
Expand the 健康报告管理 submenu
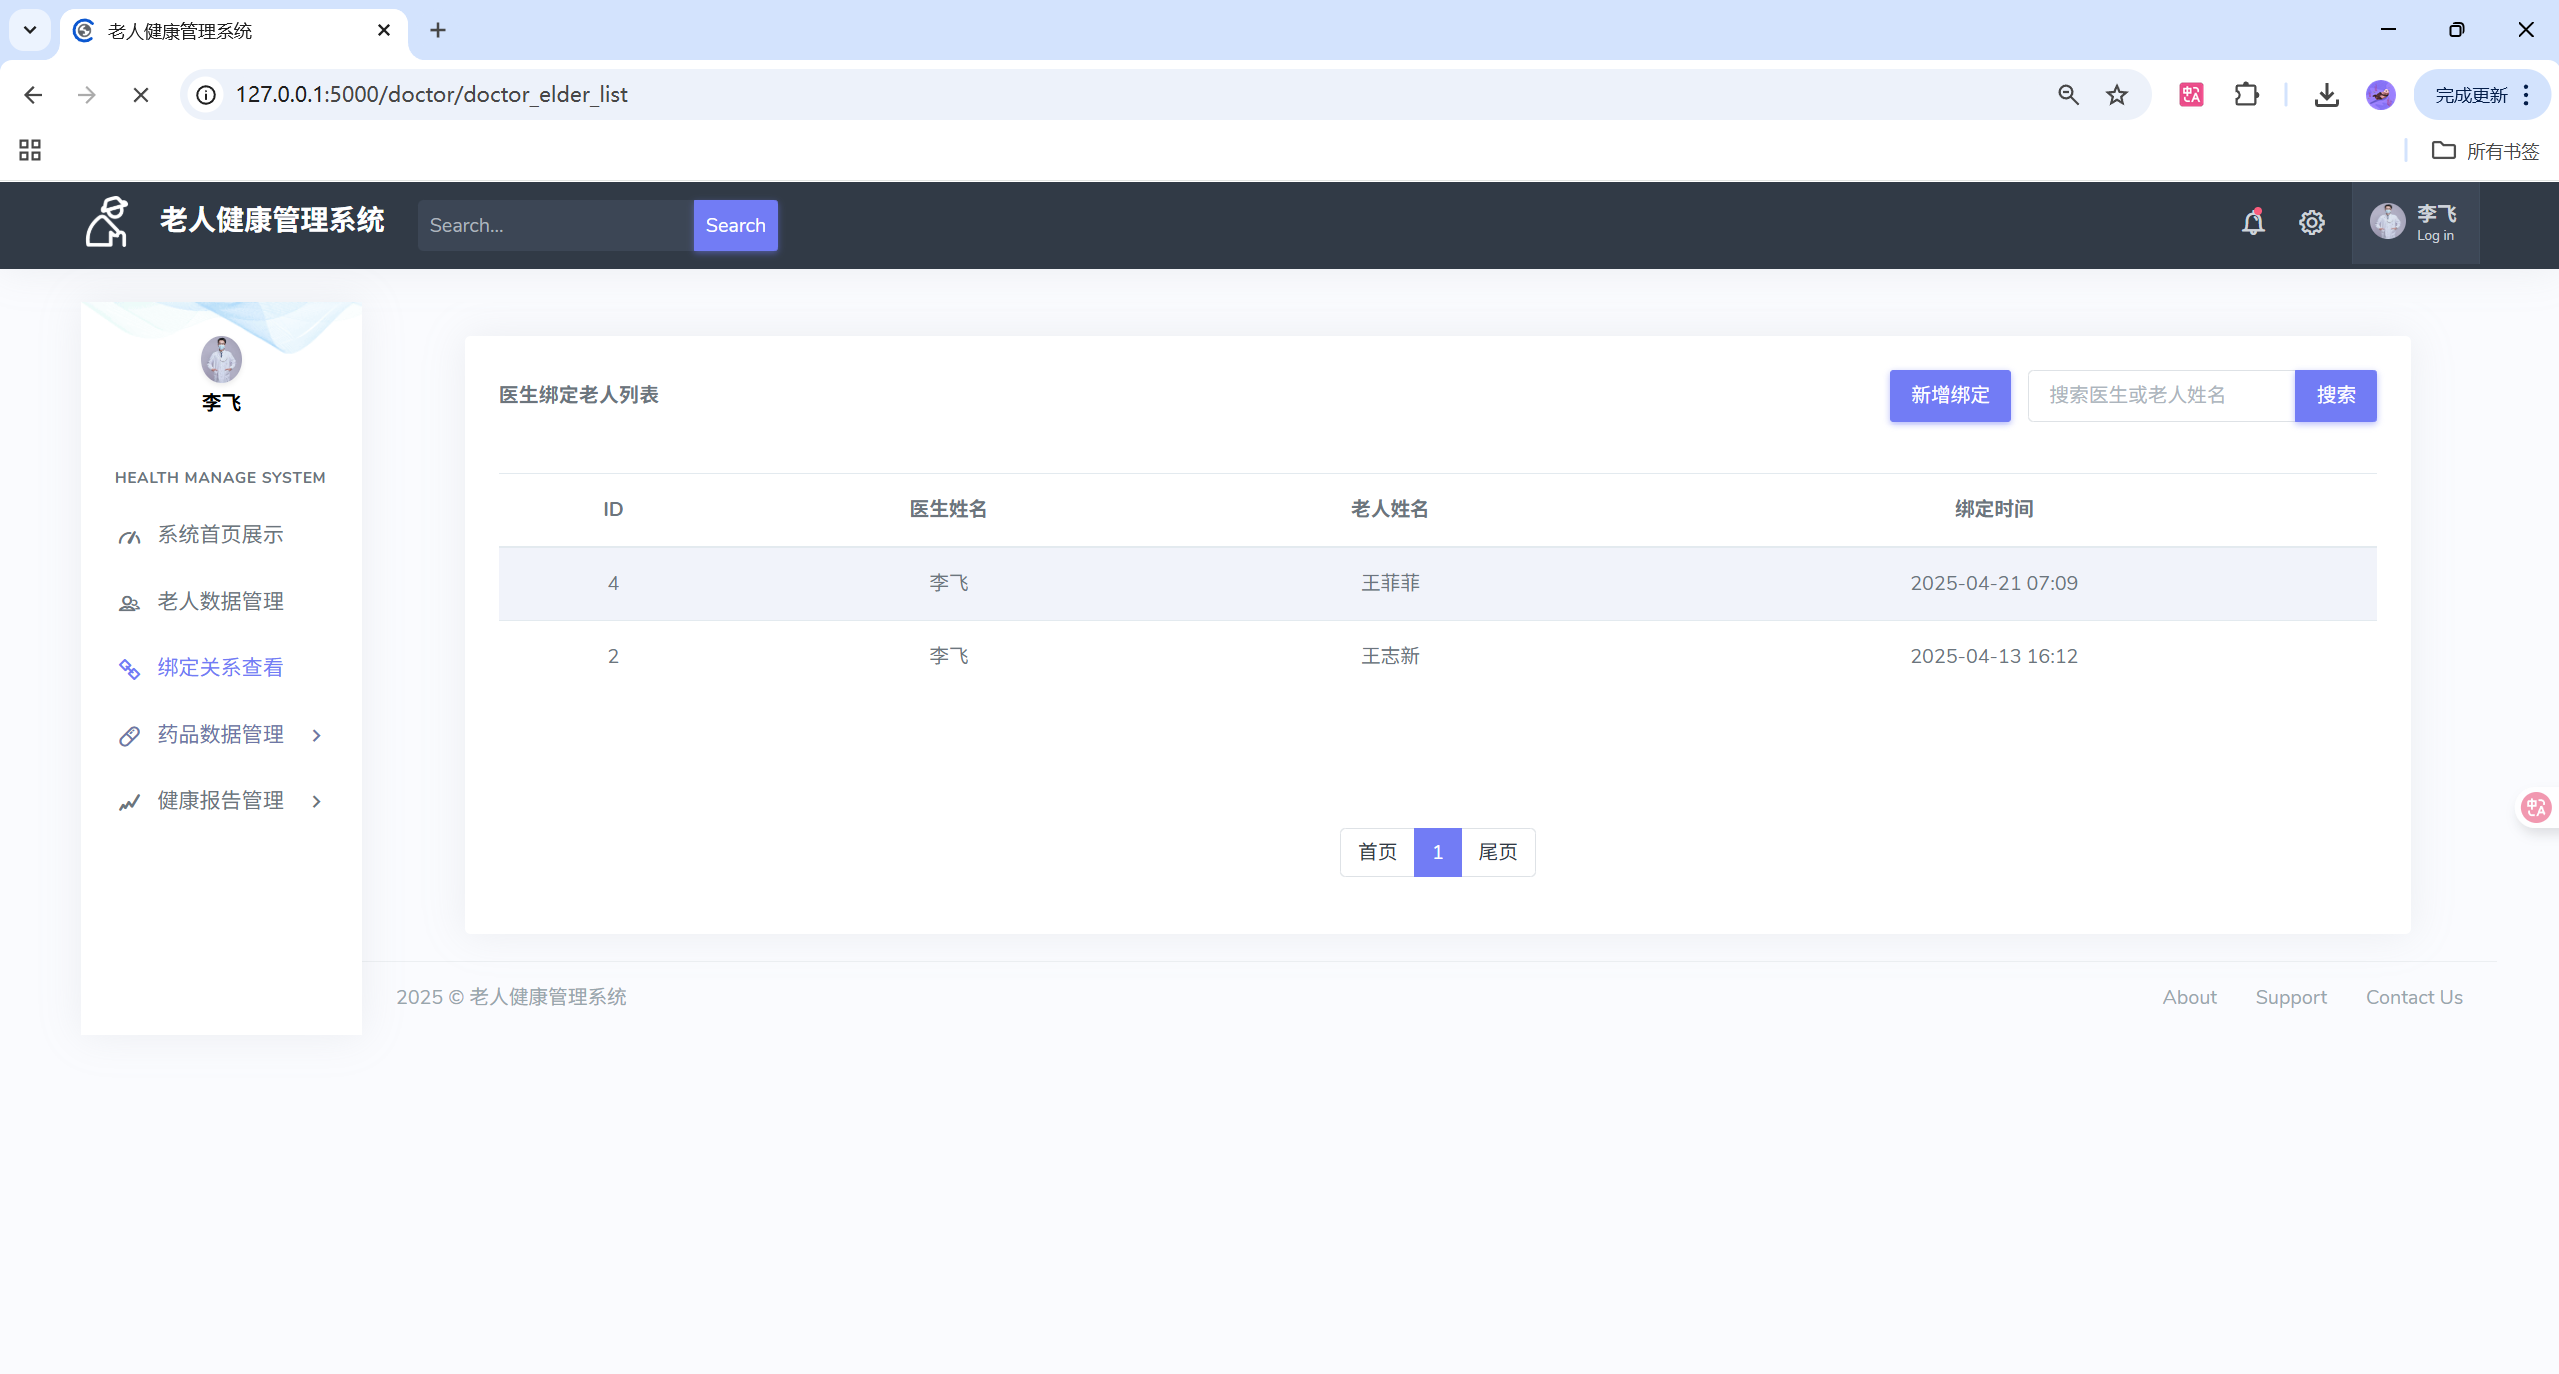click(x=221, y=800)
